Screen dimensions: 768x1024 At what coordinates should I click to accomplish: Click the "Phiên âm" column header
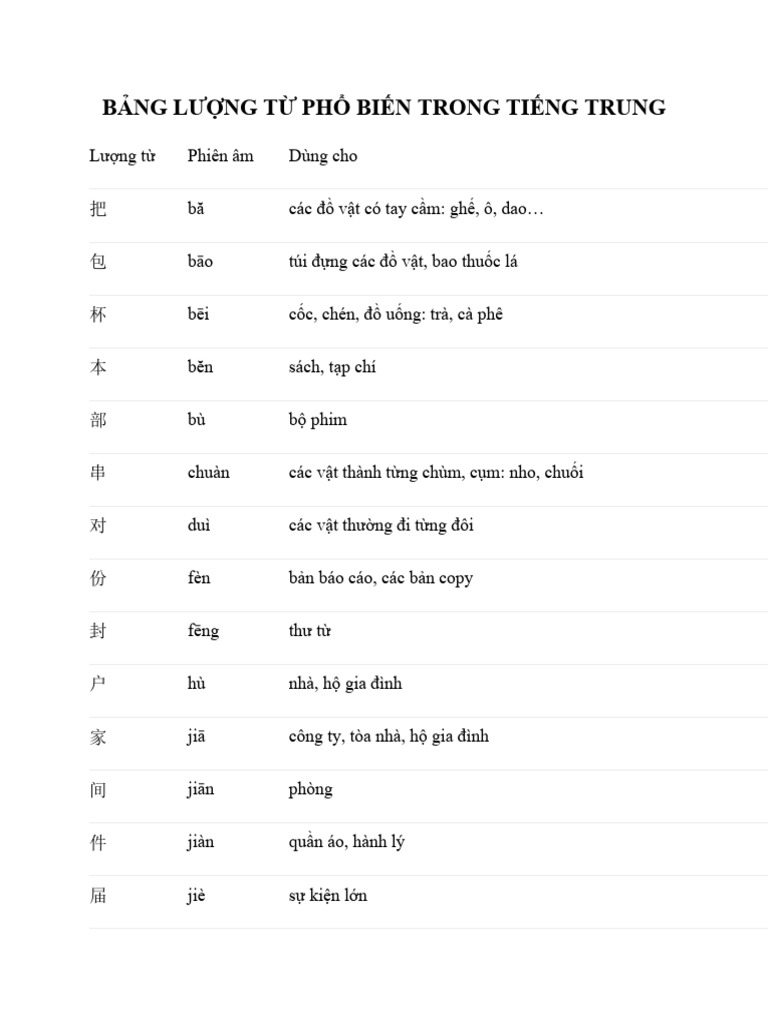pyautogui.click(x=220, y=156)
